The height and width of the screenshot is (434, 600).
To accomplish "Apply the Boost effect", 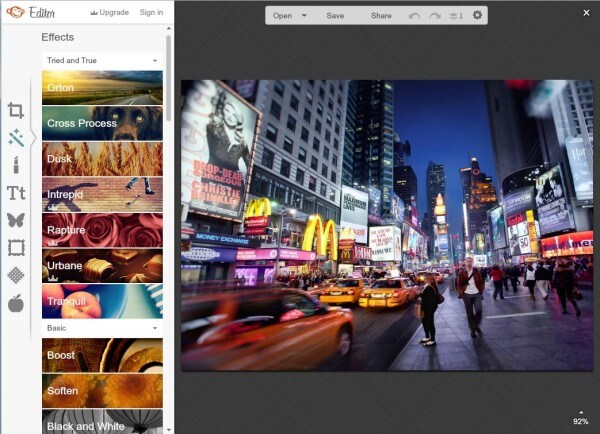I will pos(102,355).
